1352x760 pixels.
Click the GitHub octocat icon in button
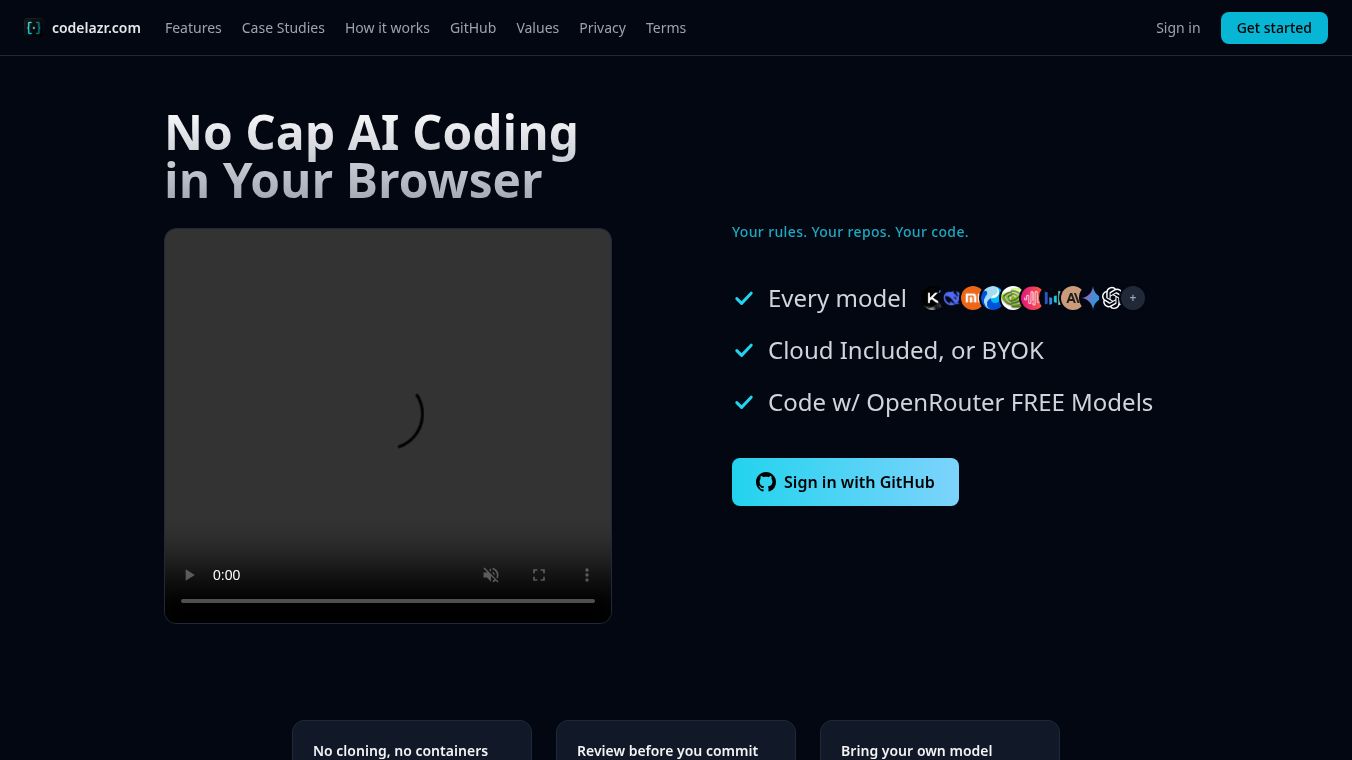pos(766,482)
